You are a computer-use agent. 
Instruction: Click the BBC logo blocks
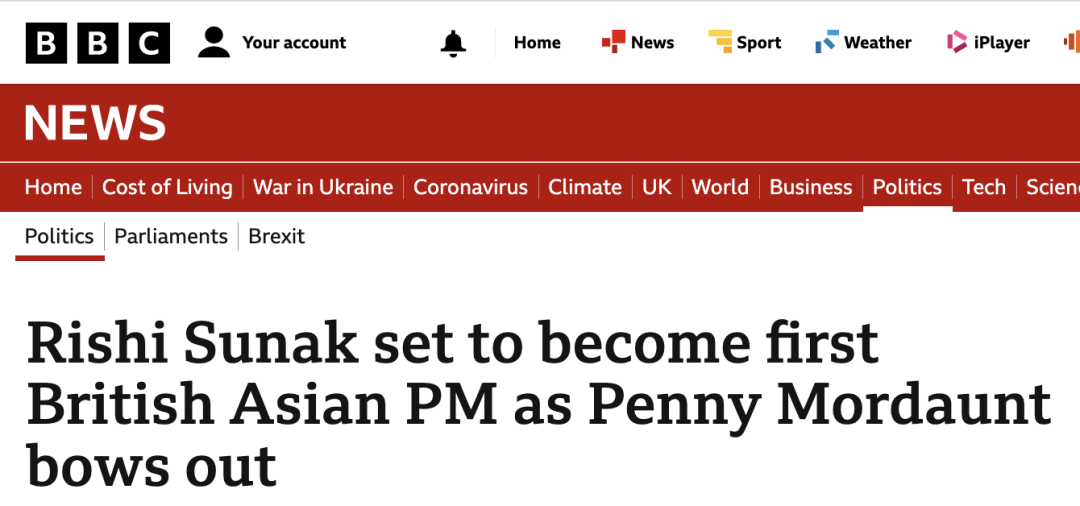click(98, 43)
